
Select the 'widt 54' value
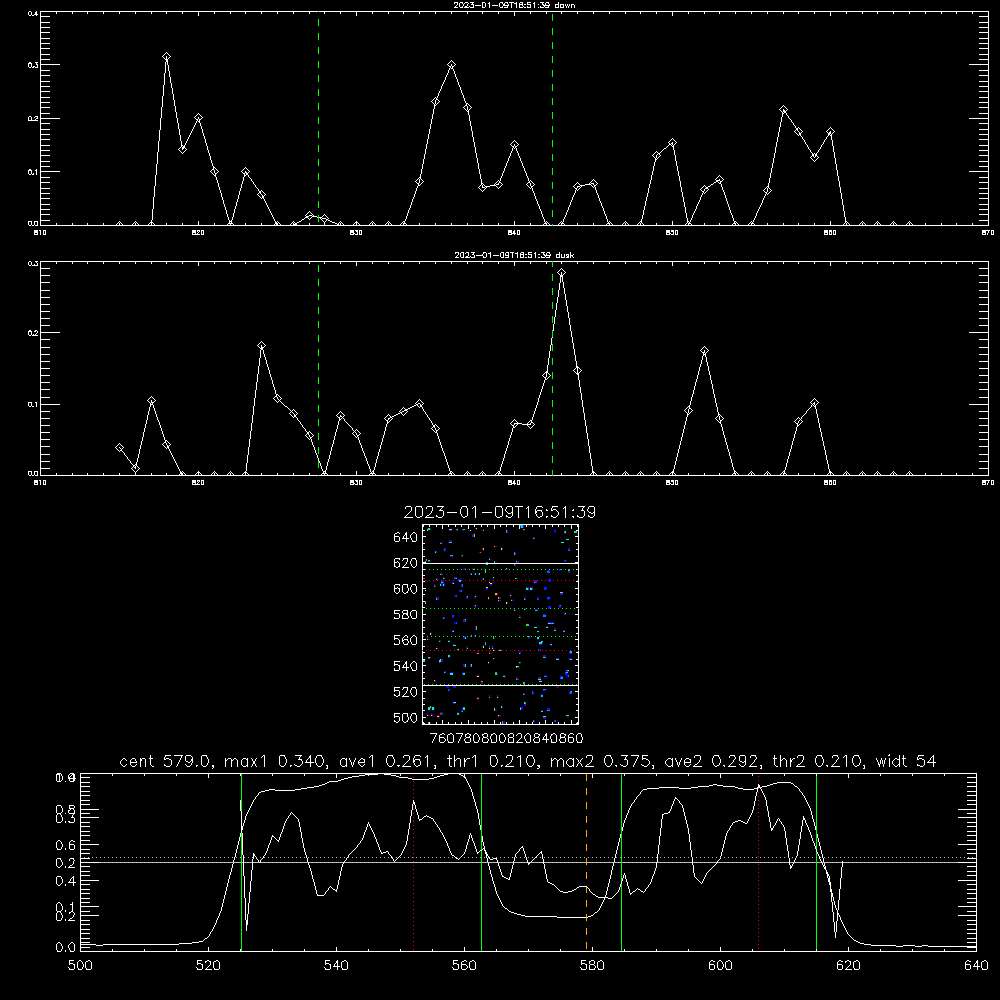coord(906,761)
